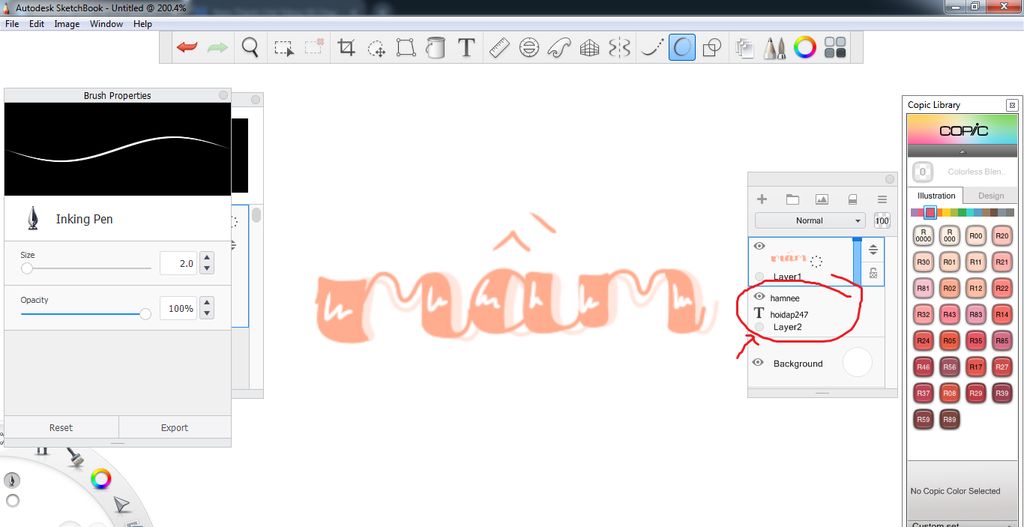Pick Copic color R05
The image size is (1024, 527).
click(x=950, y=340)
